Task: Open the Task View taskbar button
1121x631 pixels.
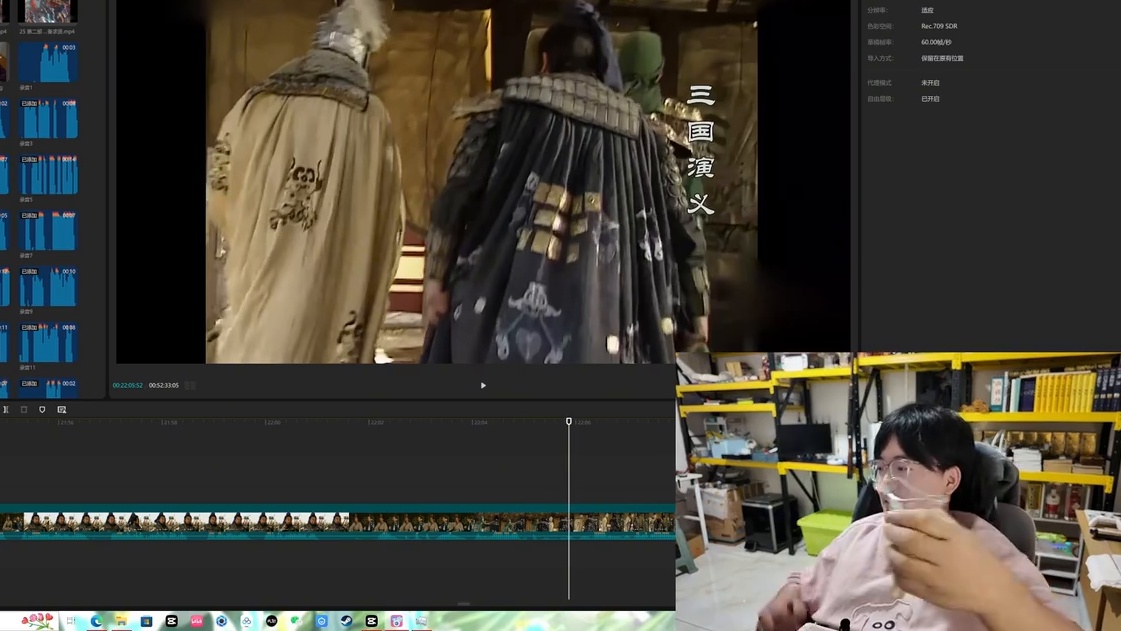Action: pos(71,621)
